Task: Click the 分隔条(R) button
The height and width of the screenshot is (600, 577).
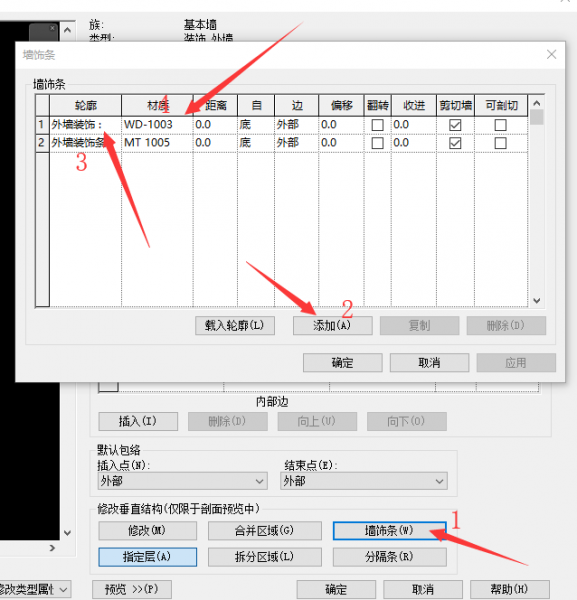Action: pos(390,557)
